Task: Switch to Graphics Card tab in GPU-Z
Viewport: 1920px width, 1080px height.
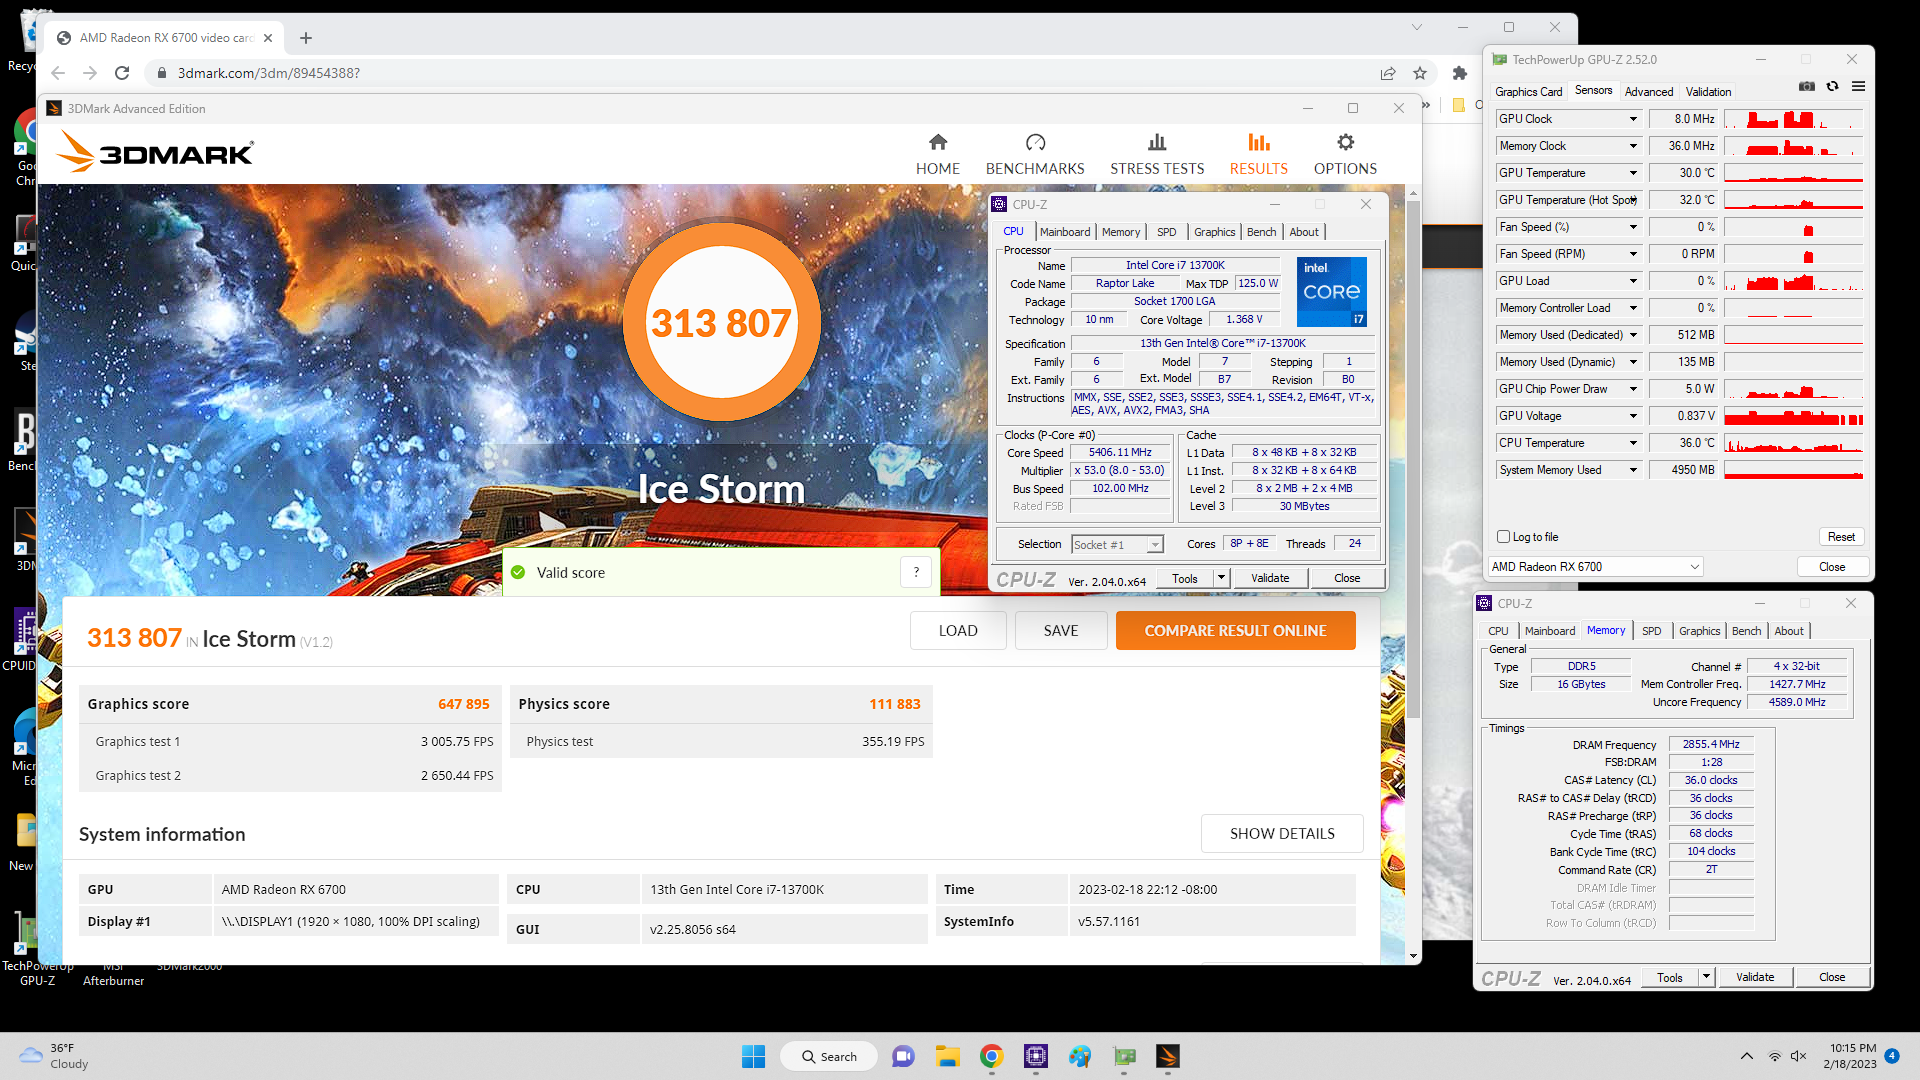Action: coord(1528,91)
